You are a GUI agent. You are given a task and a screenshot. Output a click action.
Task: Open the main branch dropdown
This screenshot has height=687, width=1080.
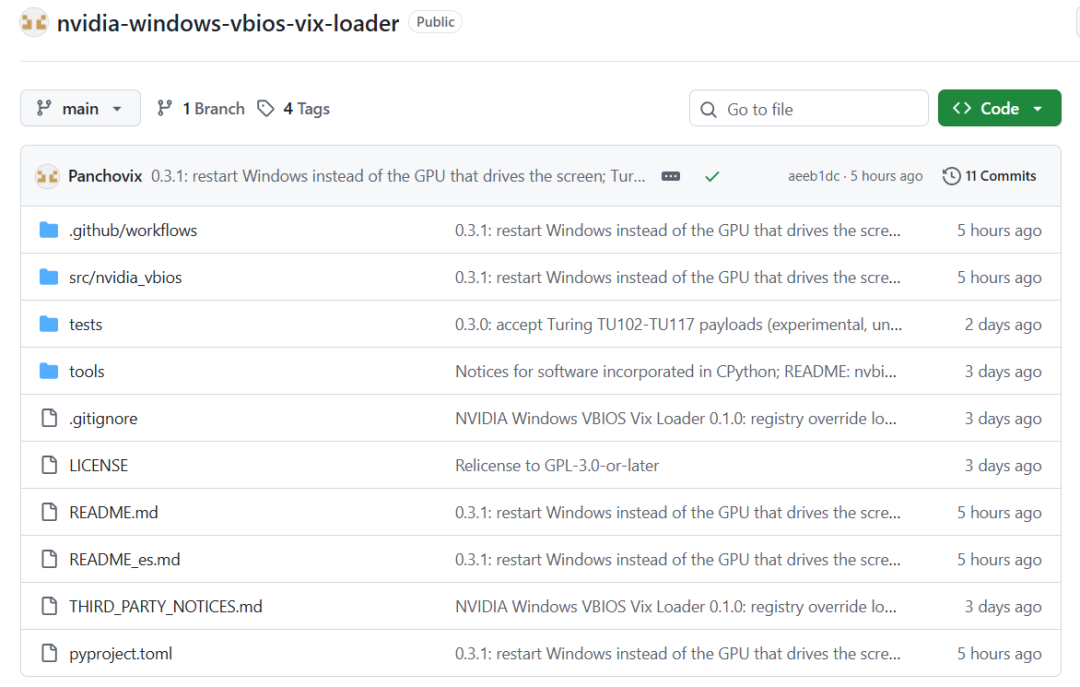click(x=80, y=108)
